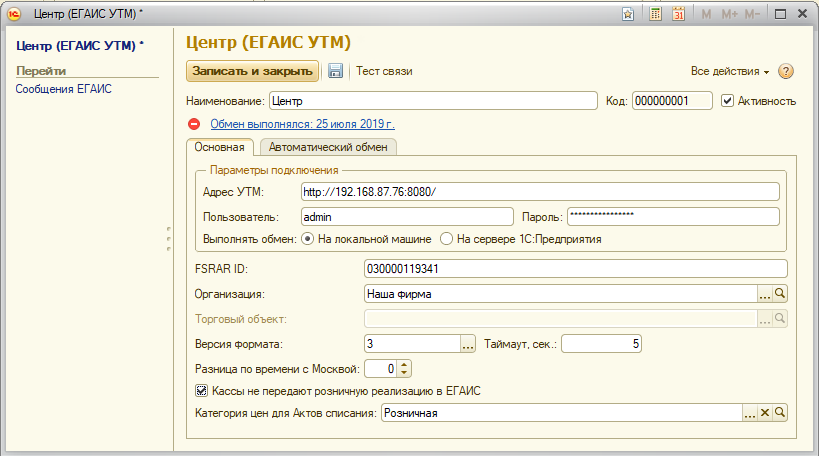Click into the FSRAR ID field
This screenshot has height=456, width=819.
[576, 268]
